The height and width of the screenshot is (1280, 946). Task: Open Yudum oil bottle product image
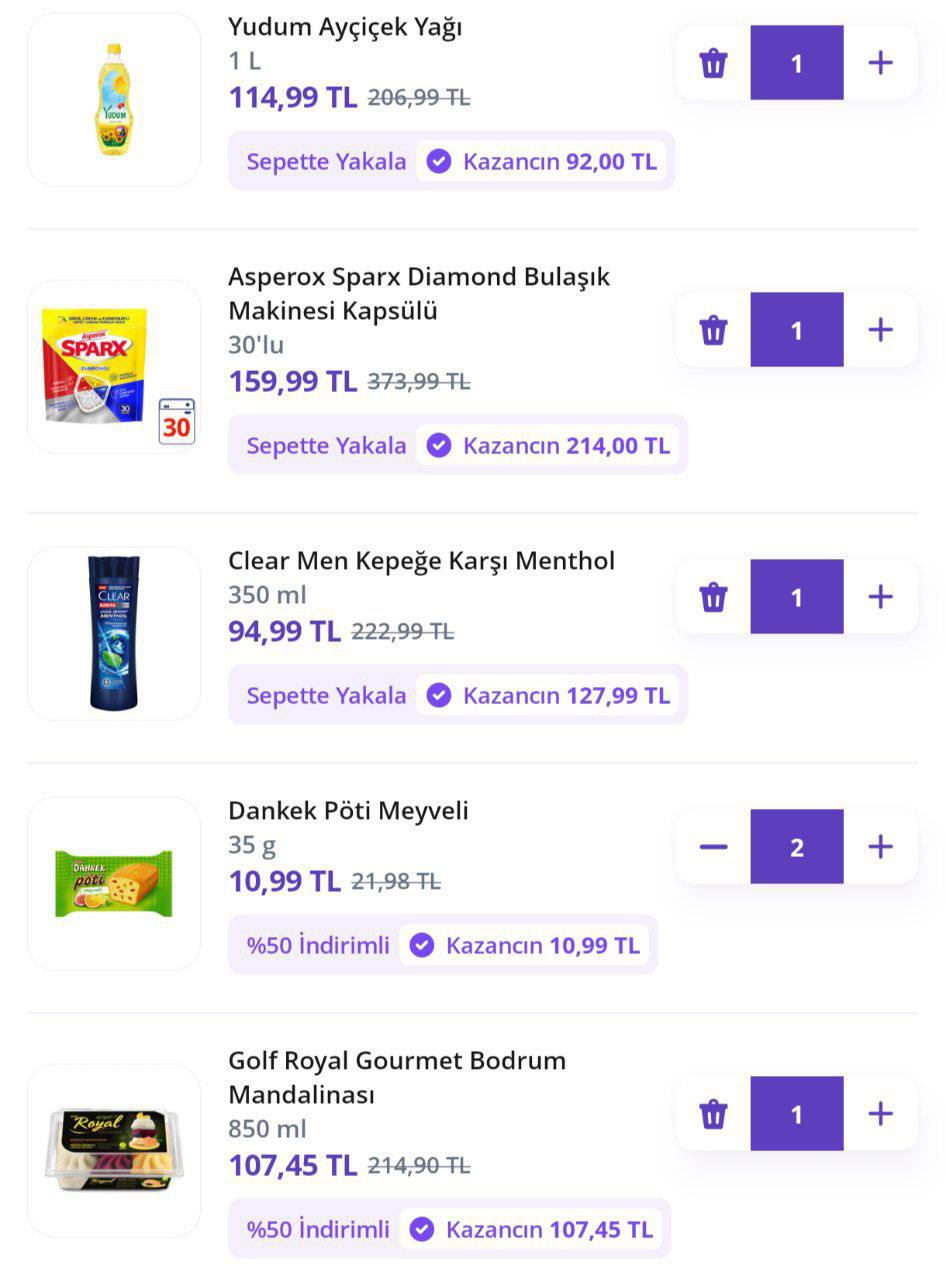[114, 99]
